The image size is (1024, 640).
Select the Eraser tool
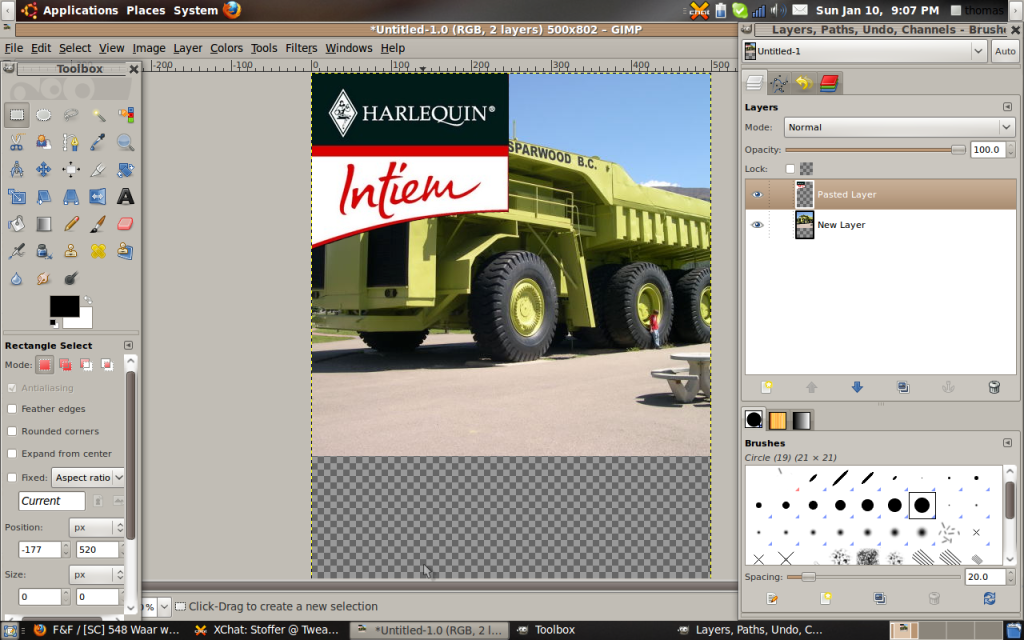click(x=125, y=224)
